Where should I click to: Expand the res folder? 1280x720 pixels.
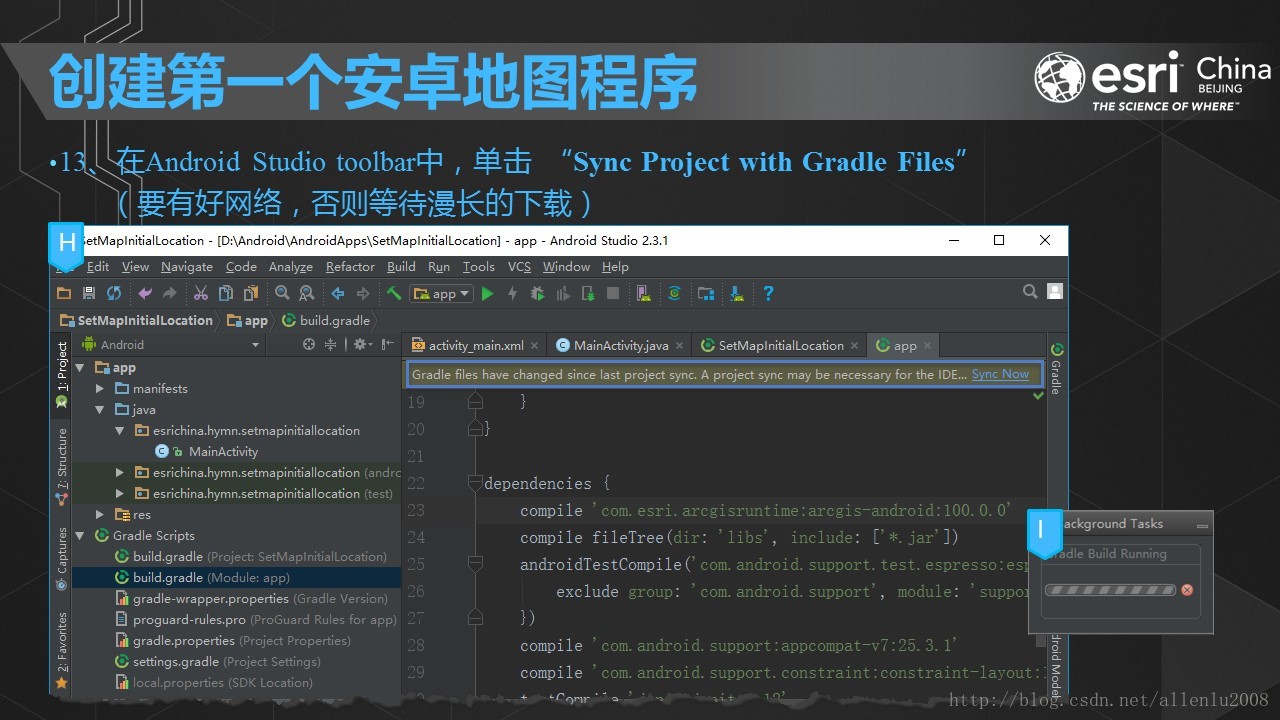click(x=100, y=514)
